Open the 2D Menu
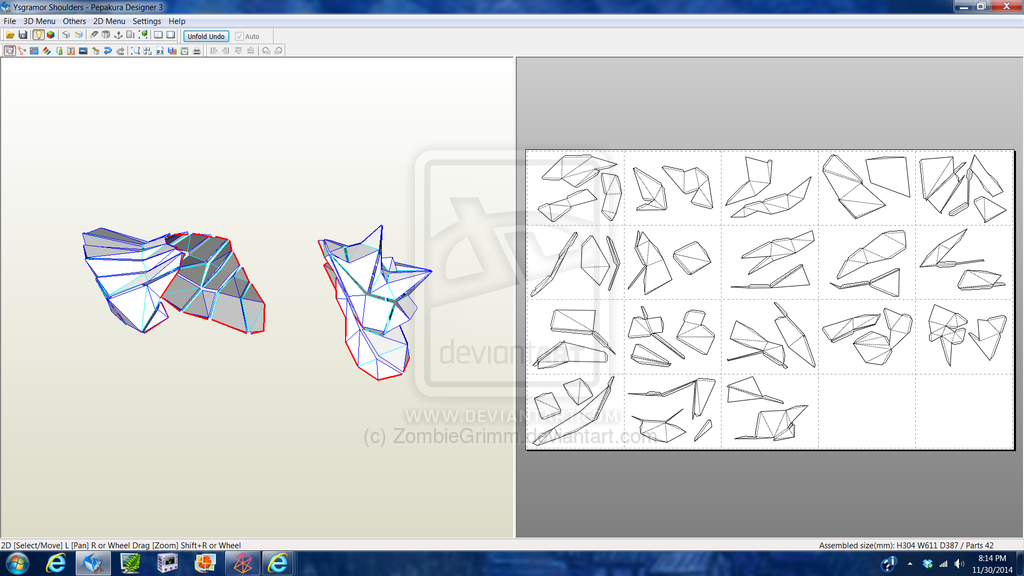 click(109, 21)
